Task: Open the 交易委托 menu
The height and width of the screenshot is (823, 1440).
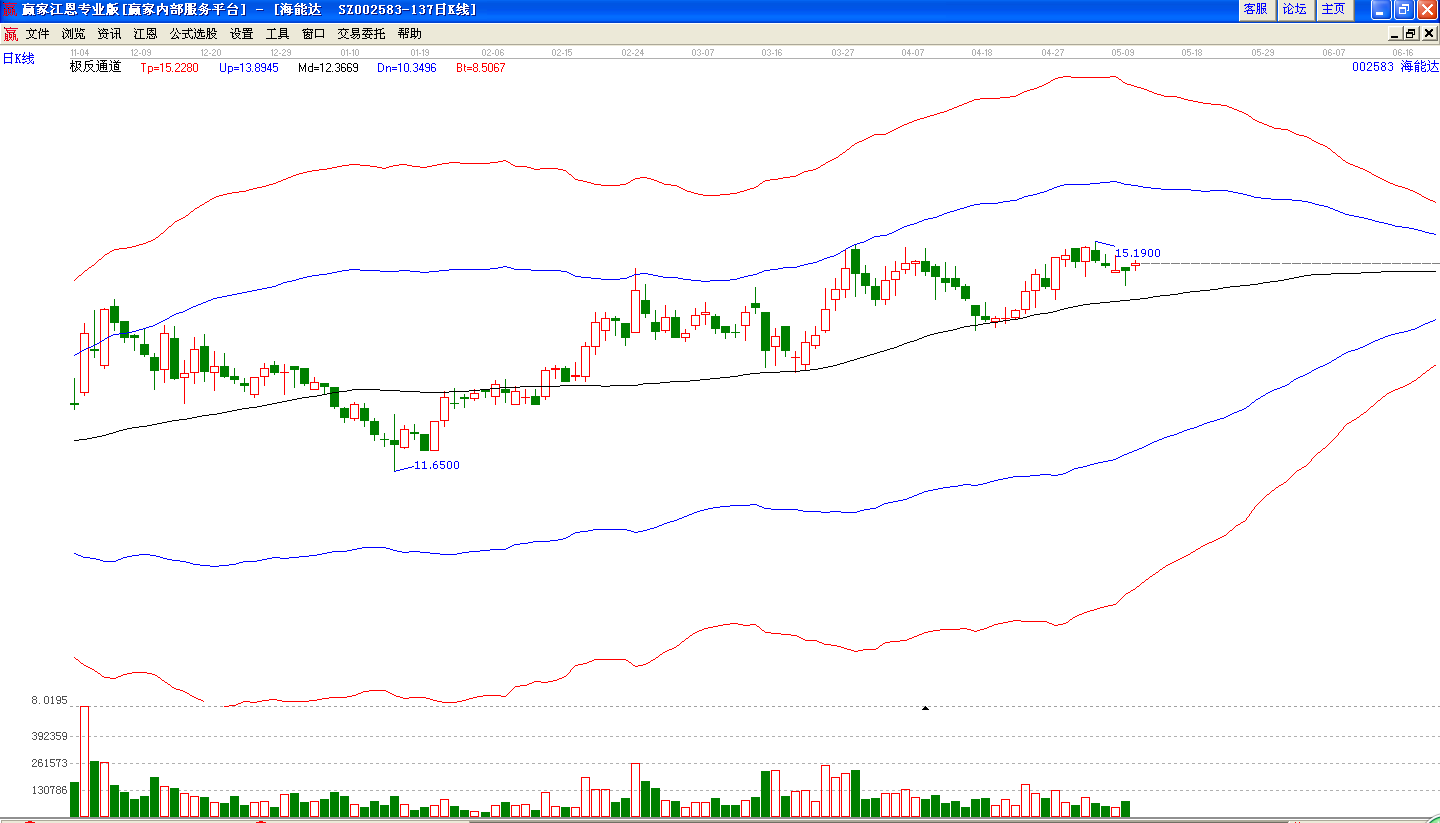Action: pyautogui.click(x=361, y=34)
